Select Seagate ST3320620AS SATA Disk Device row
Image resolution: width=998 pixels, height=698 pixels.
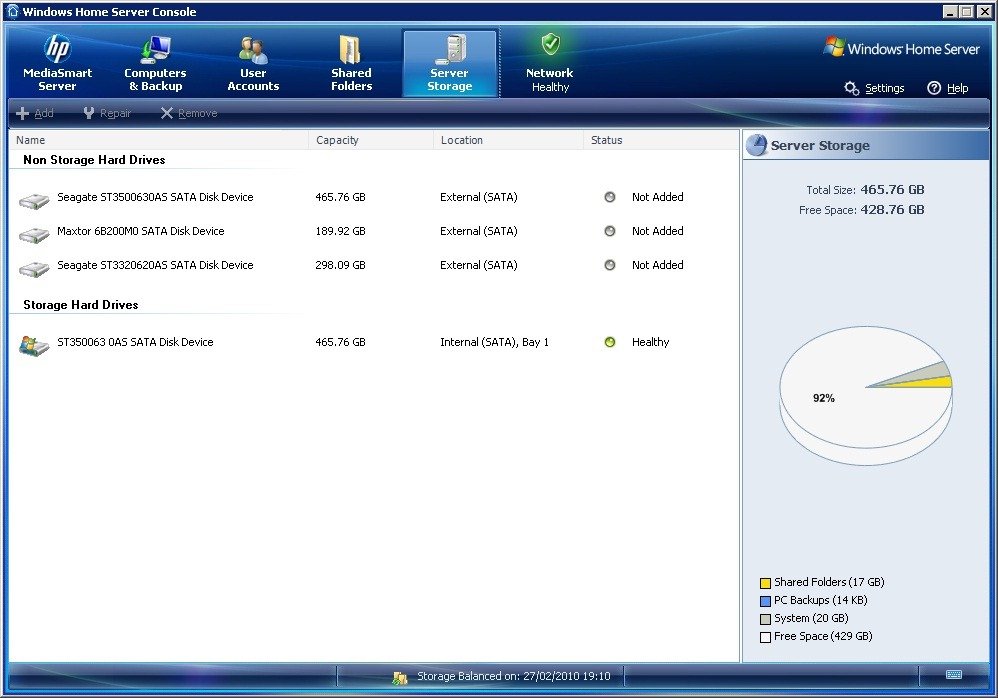pyautogui.click(x=374, y=265)
